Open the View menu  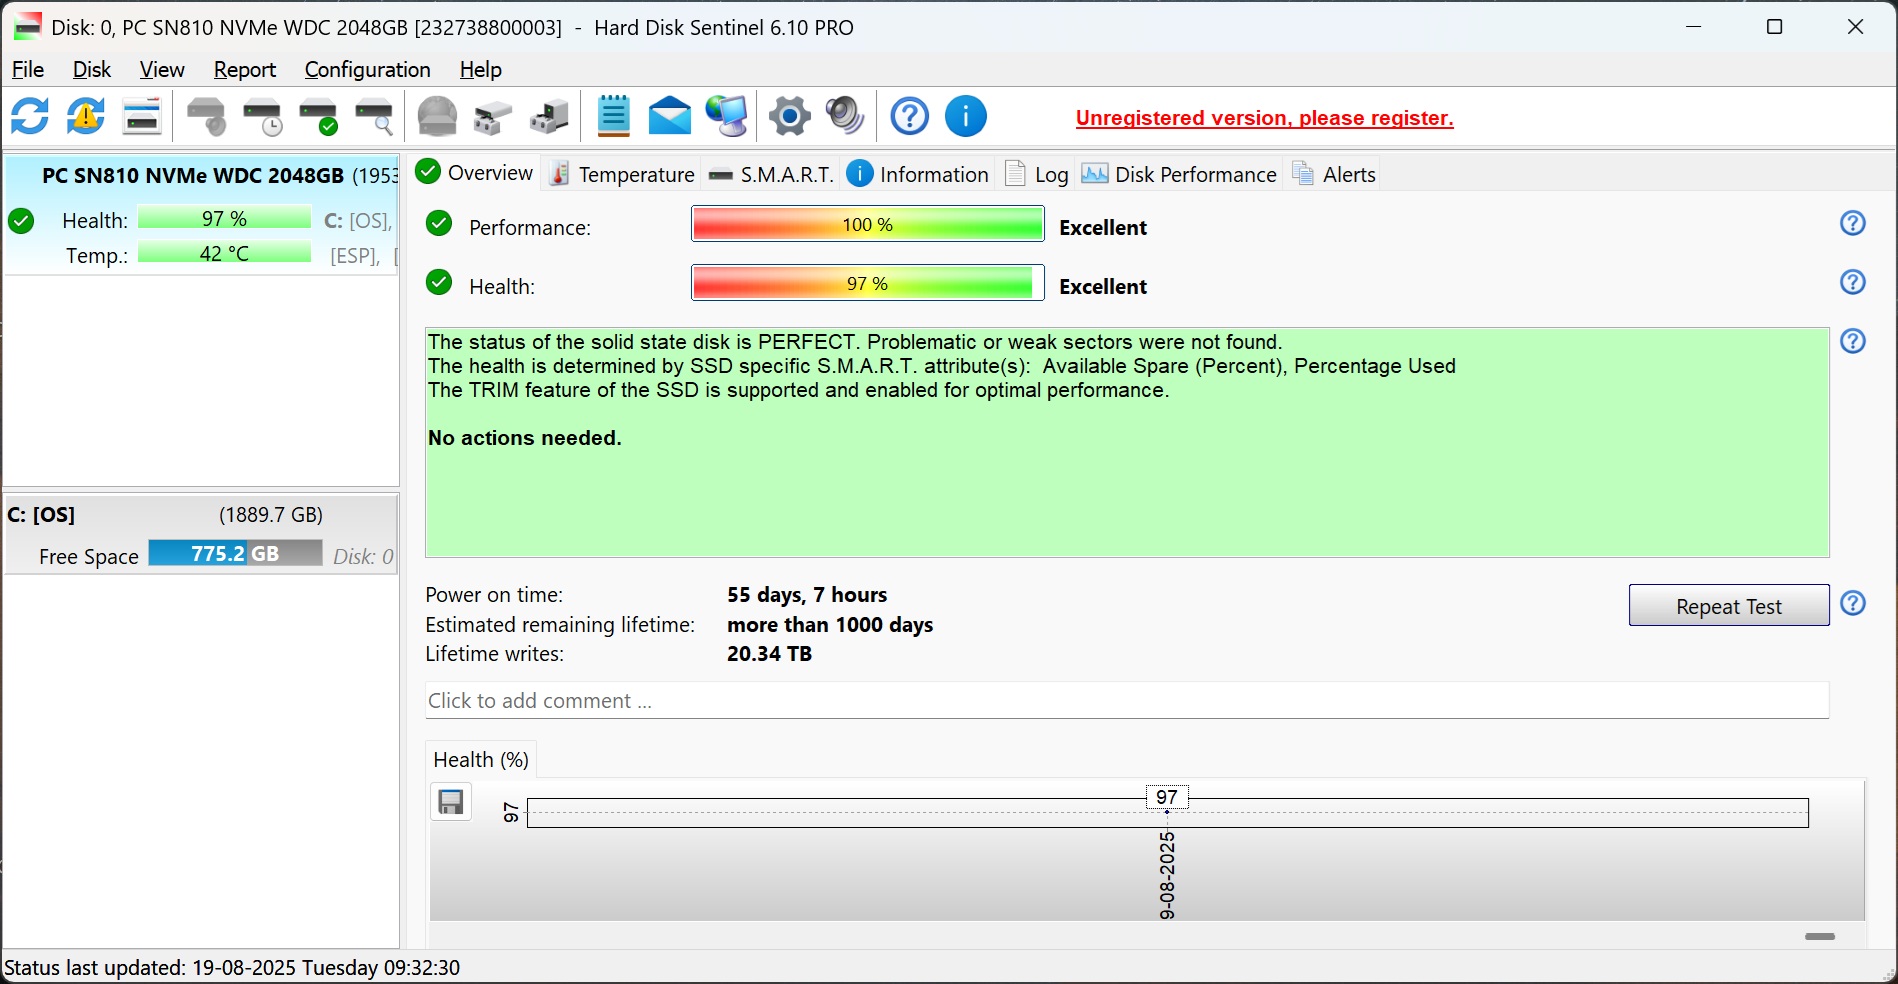pos(162,69)
